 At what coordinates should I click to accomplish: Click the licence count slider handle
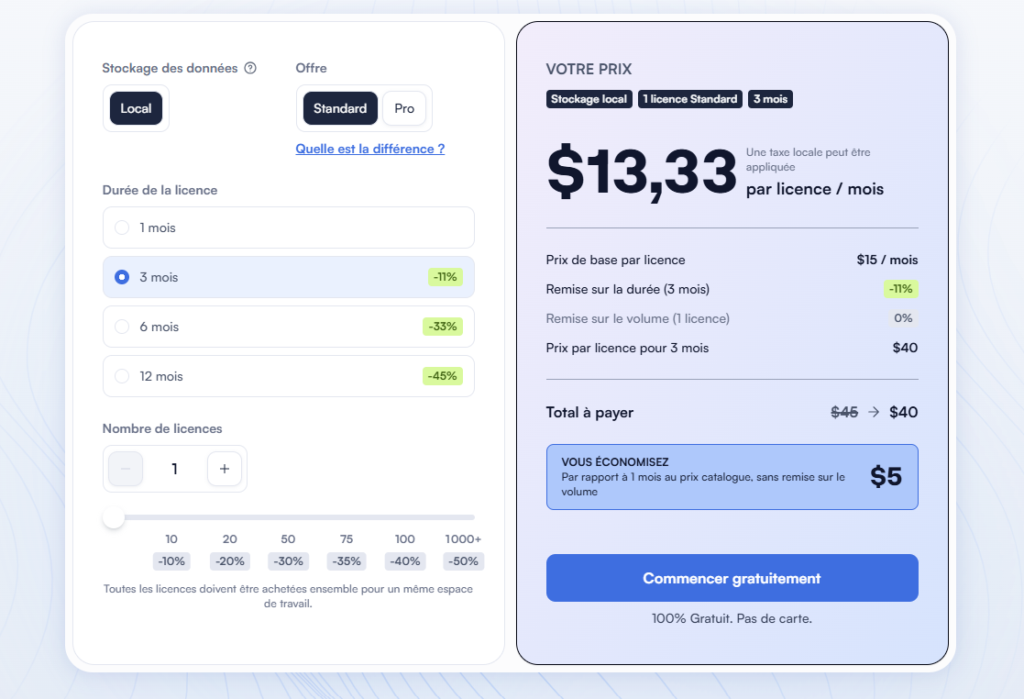point(114,517)
